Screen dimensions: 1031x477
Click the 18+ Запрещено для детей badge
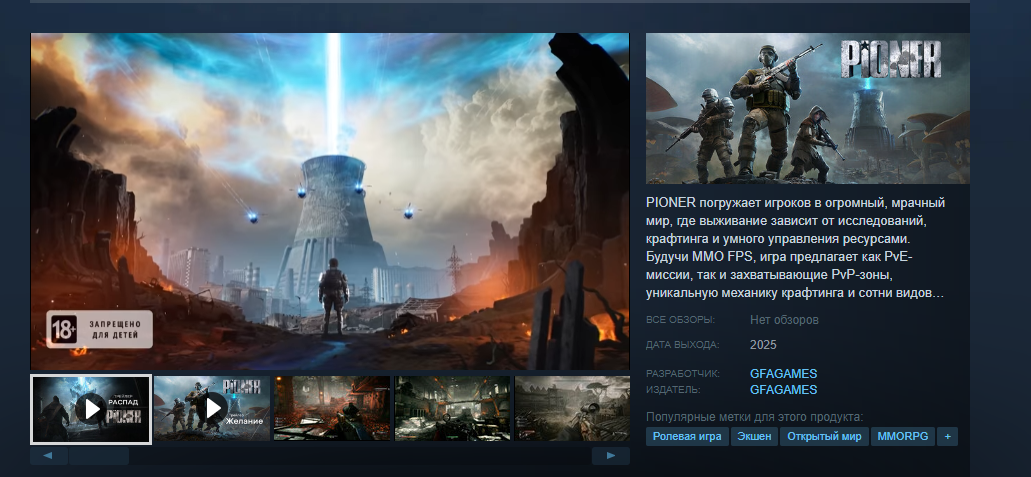tap(99, 330)
